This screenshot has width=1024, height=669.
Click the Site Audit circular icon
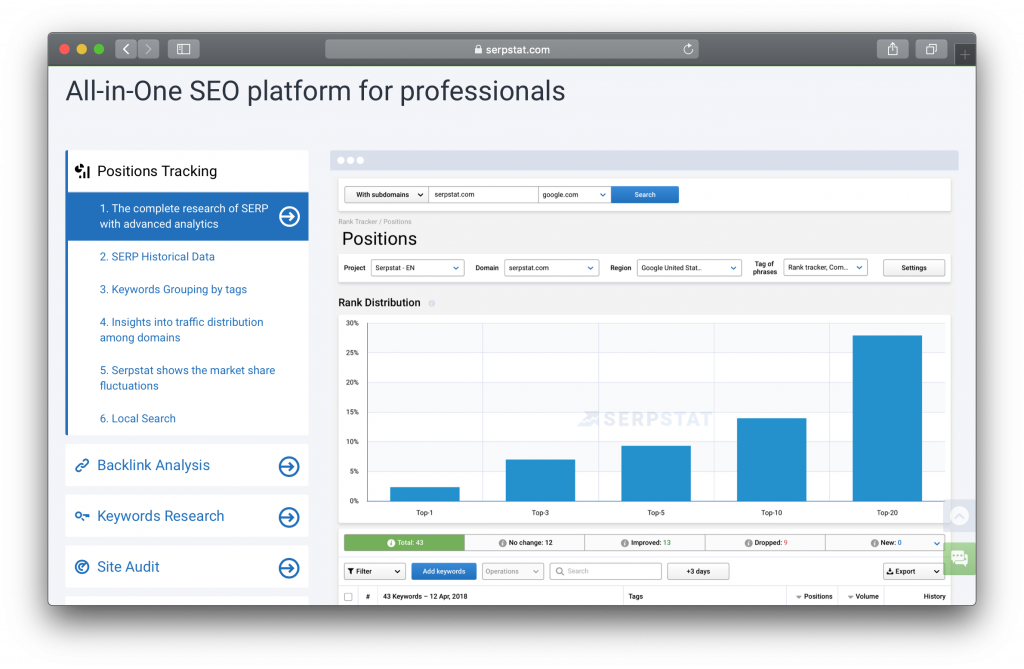tap(82, 566)
